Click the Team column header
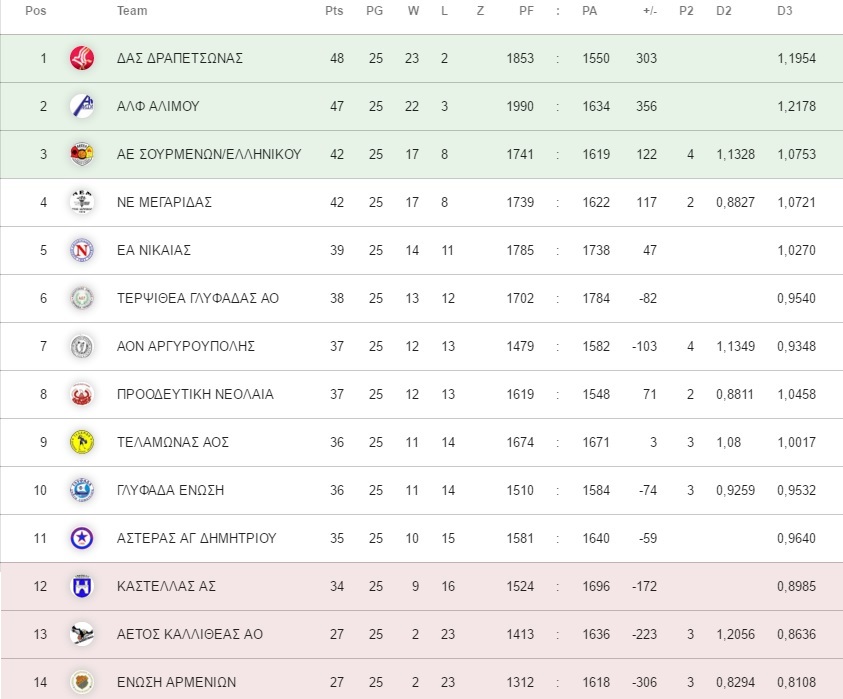 tap(132, 11)
